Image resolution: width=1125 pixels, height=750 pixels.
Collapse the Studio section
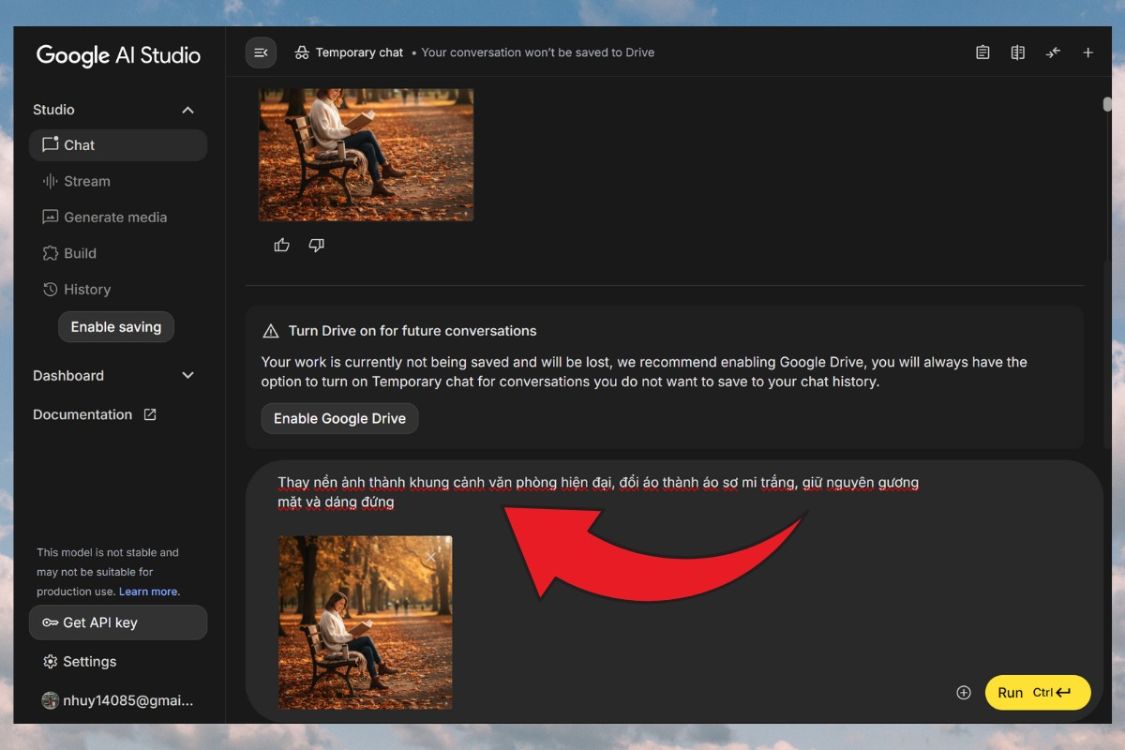(187, 110)
